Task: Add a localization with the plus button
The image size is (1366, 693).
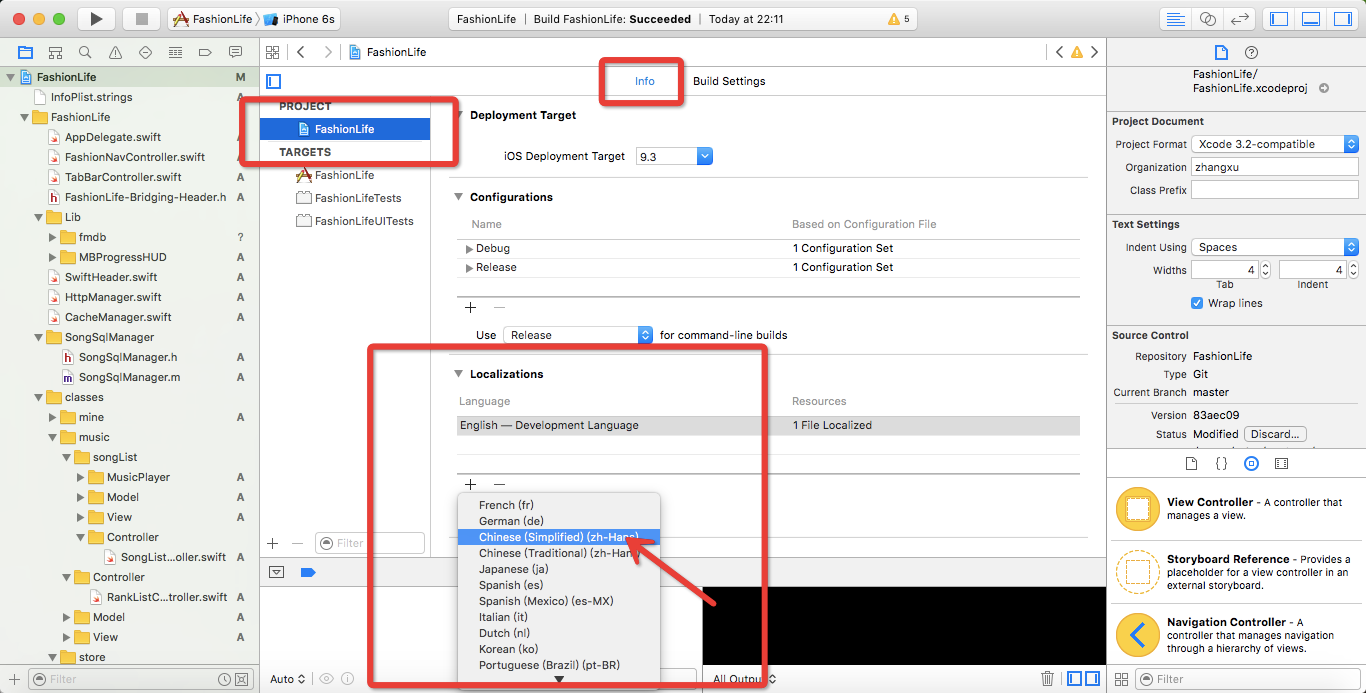Action: click(x=470, y=484)
